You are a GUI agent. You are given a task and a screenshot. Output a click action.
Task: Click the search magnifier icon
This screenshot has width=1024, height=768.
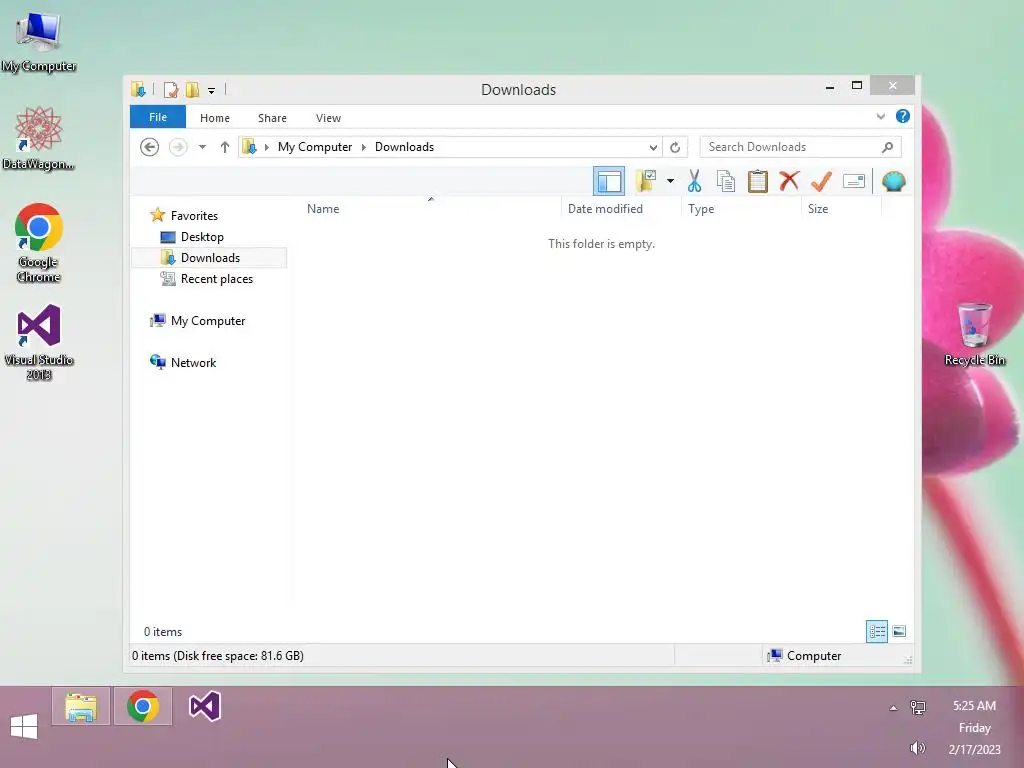coord(888,147)
